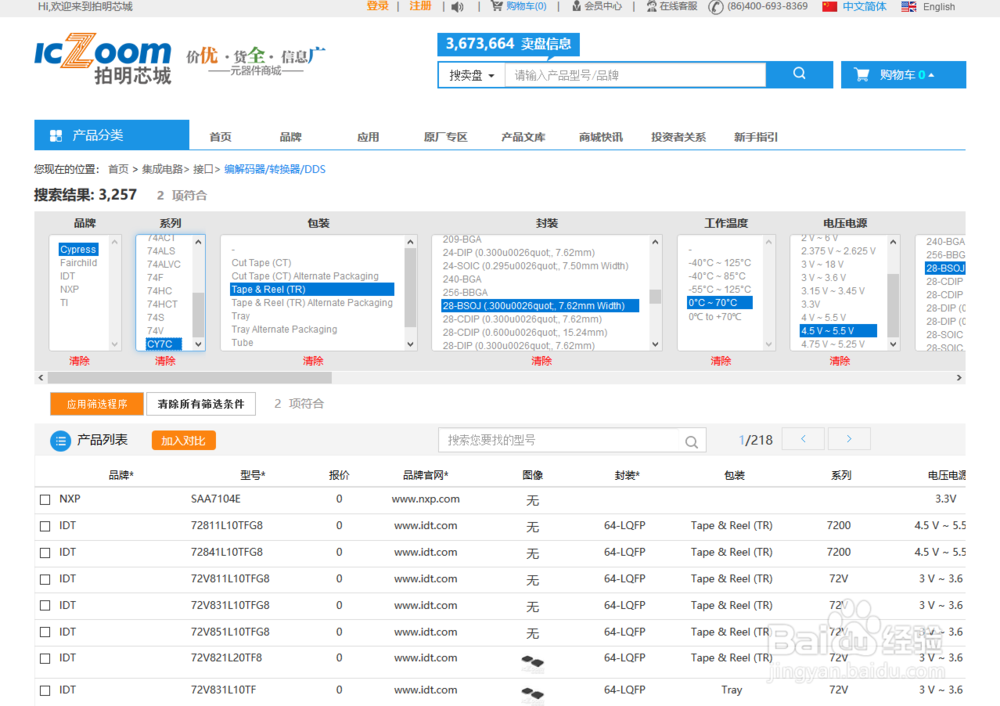Viewport: 1000px width, 706px height.
Task: Select 256-BBGA in 封装 filter
Action: [x=465, y=292]
